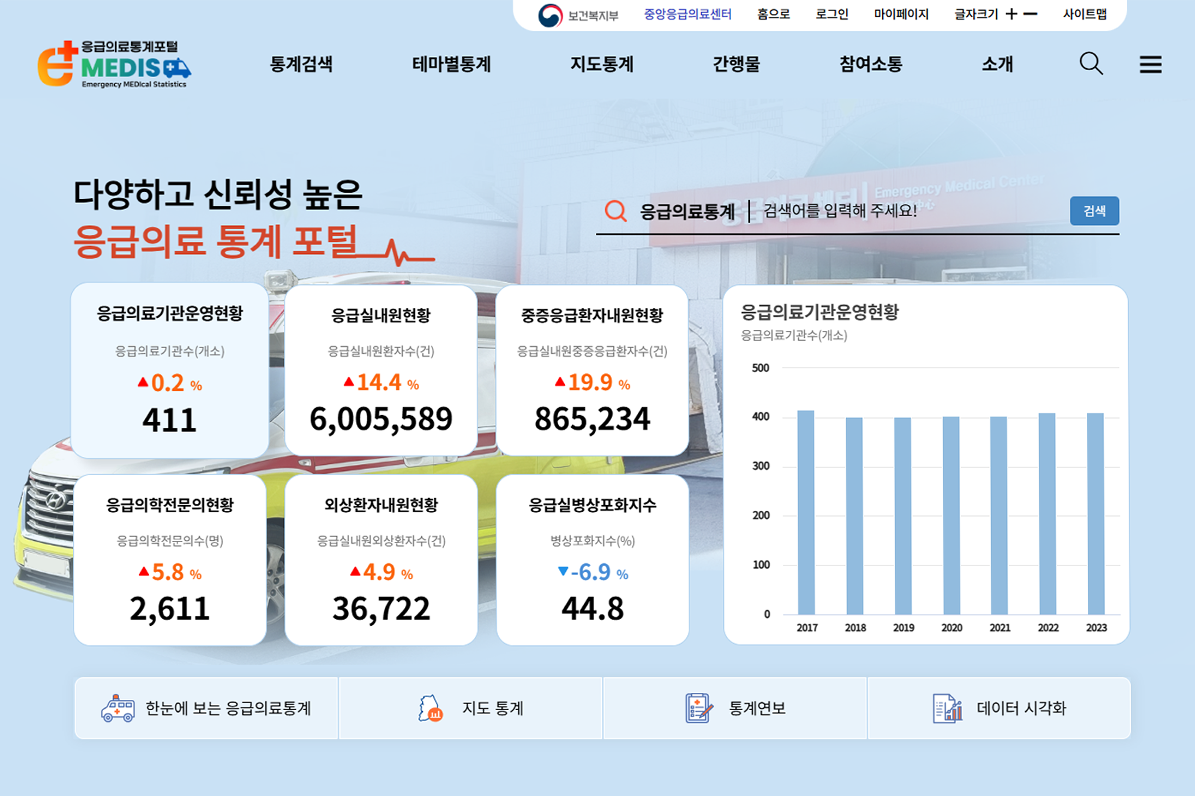Screen dimensions: 1195x796
Task: Expand the 간행물 navigation menu
Action: (x=736, y=64)
